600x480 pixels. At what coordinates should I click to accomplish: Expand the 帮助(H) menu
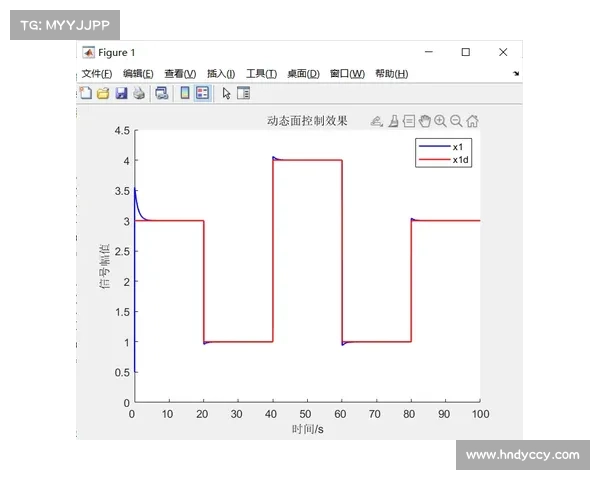click(x=391, y=73)
